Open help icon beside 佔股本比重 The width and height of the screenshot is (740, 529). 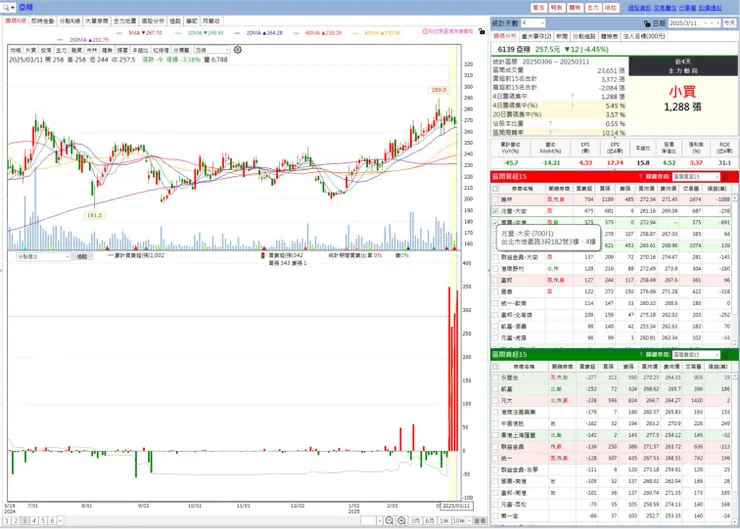coord(550,123)
